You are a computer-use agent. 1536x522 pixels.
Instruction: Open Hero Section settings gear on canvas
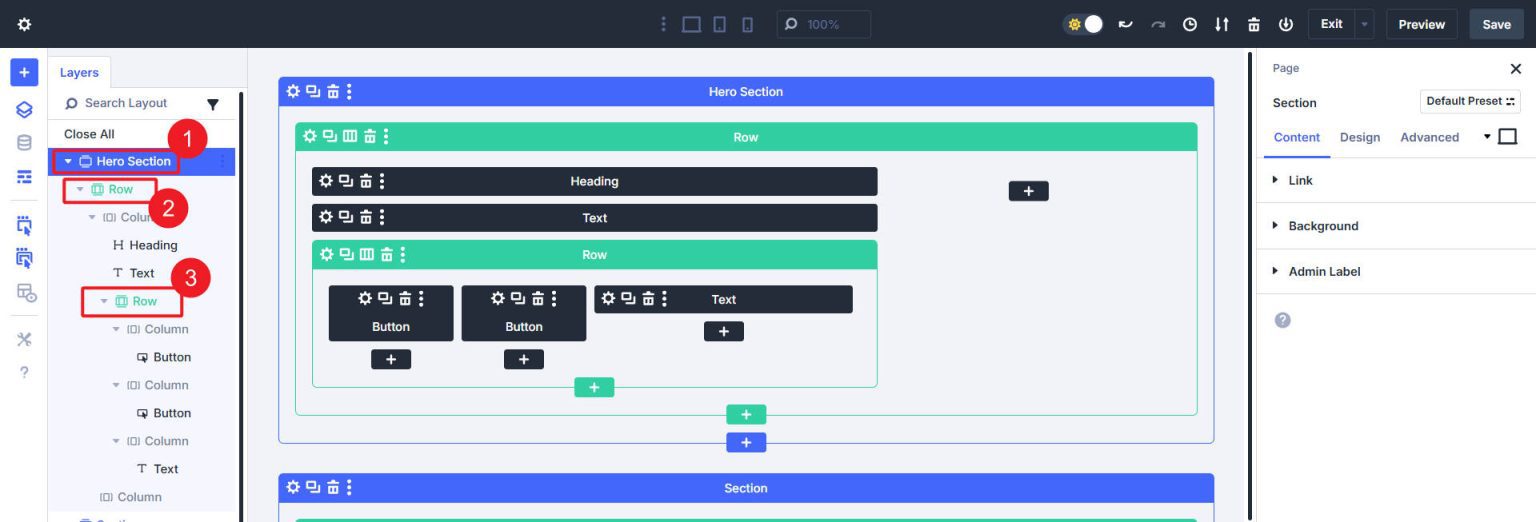293,91
